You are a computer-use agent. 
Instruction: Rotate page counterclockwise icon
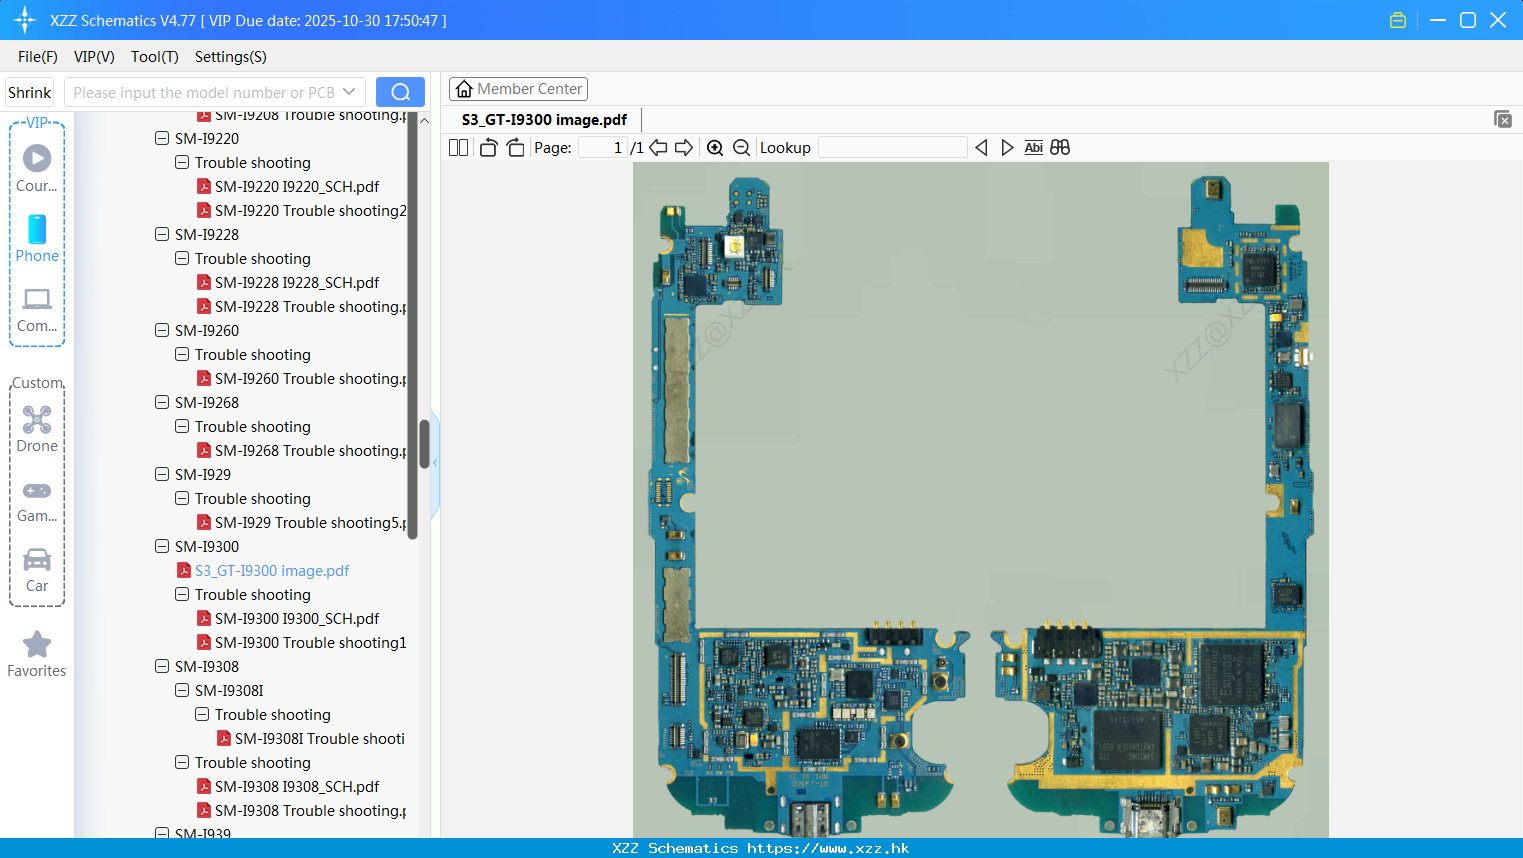488,147
